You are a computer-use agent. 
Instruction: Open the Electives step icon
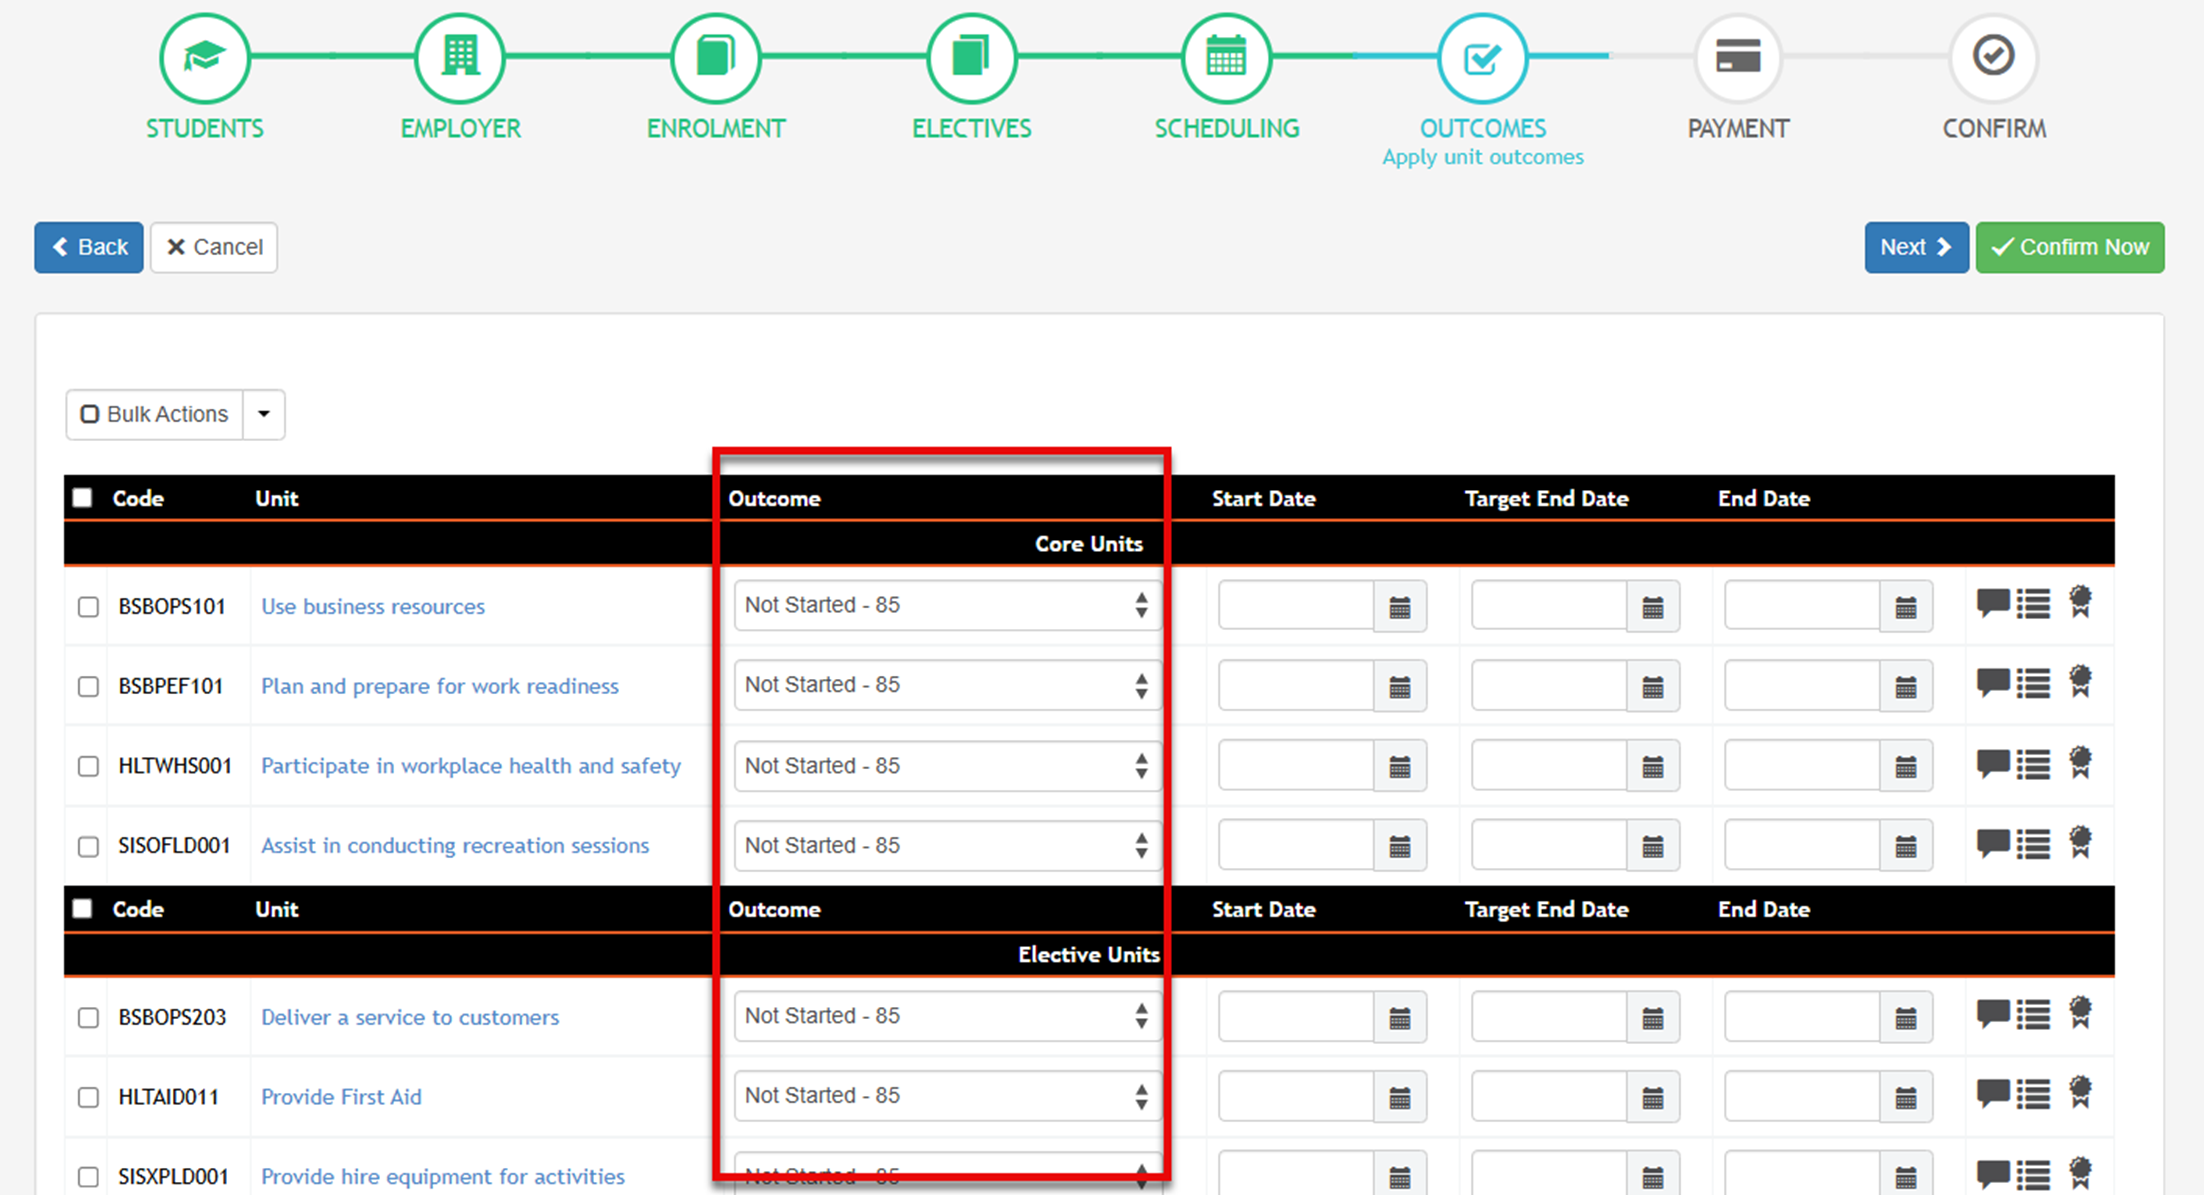point(971,58)
